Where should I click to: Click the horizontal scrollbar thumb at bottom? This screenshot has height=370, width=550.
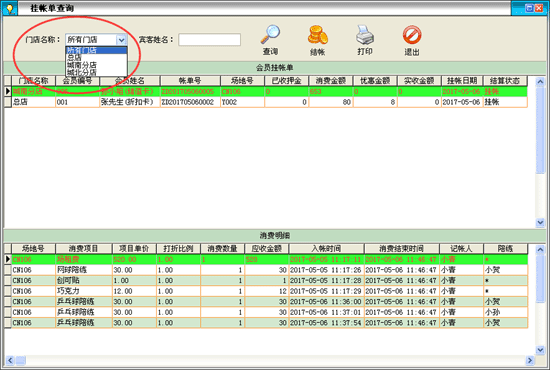point(21,360)
